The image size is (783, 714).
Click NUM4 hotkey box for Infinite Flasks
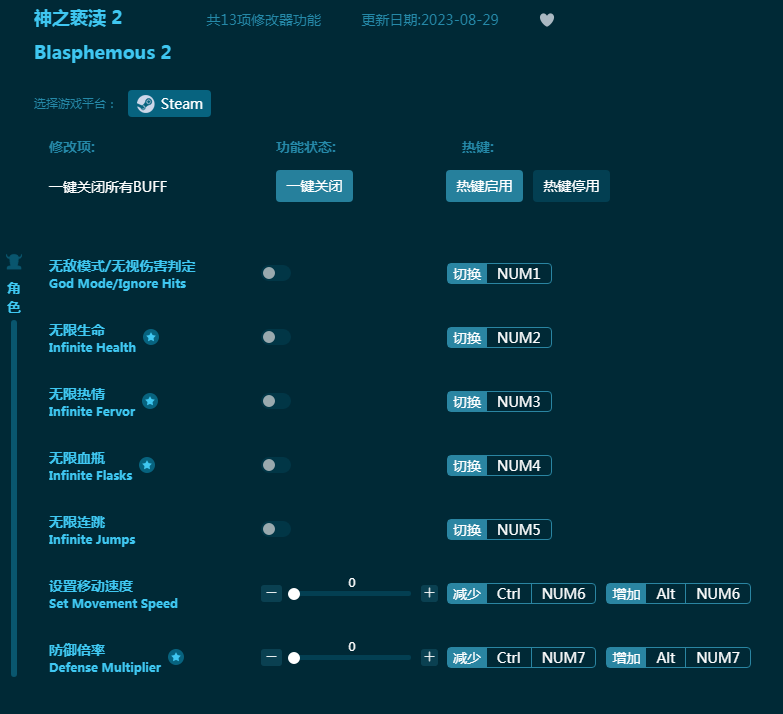tap(519, 465)
